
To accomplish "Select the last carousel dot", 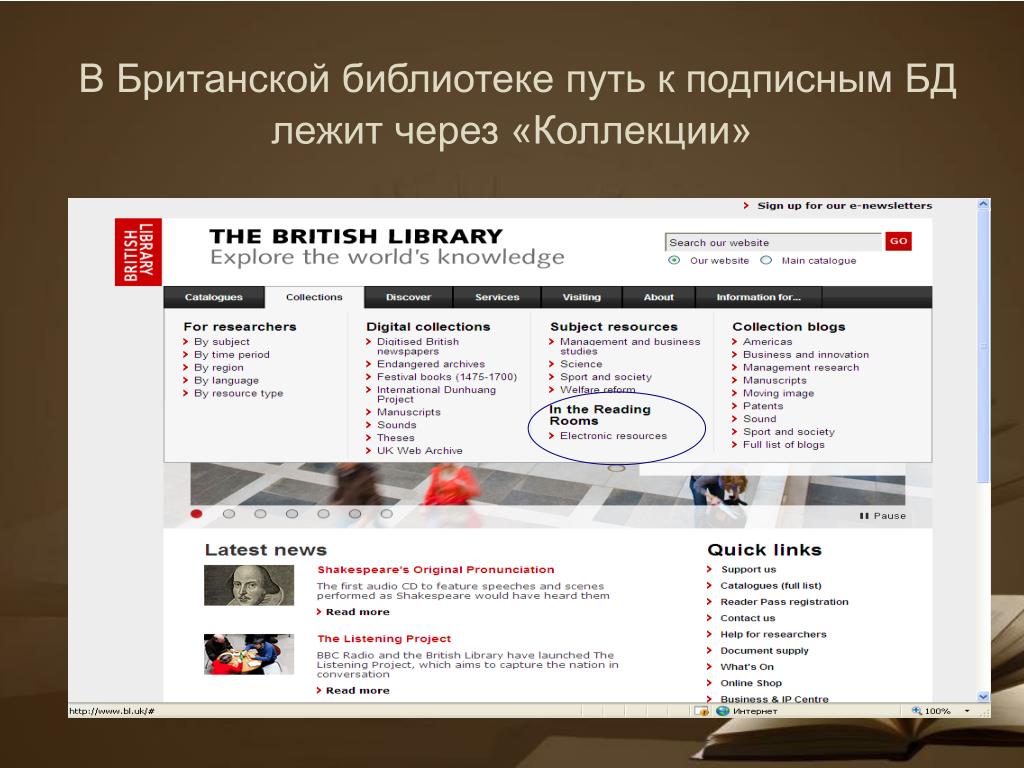I will click(387, 514).
